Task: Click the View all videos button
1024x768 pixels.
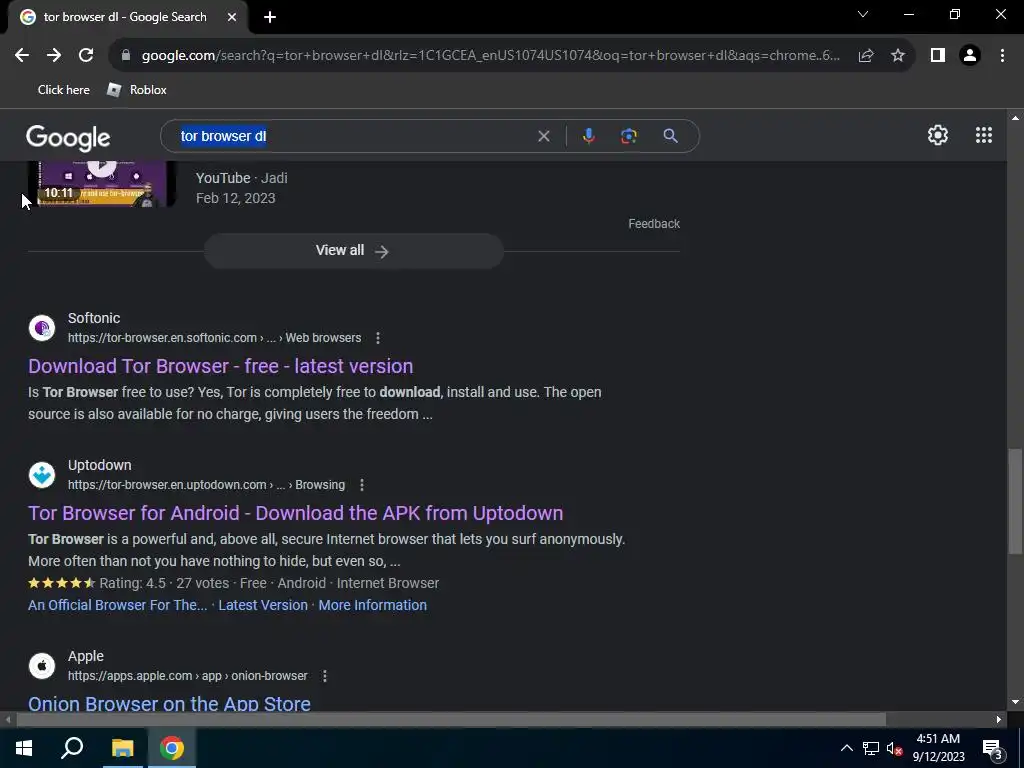Action: coord(353,251)
